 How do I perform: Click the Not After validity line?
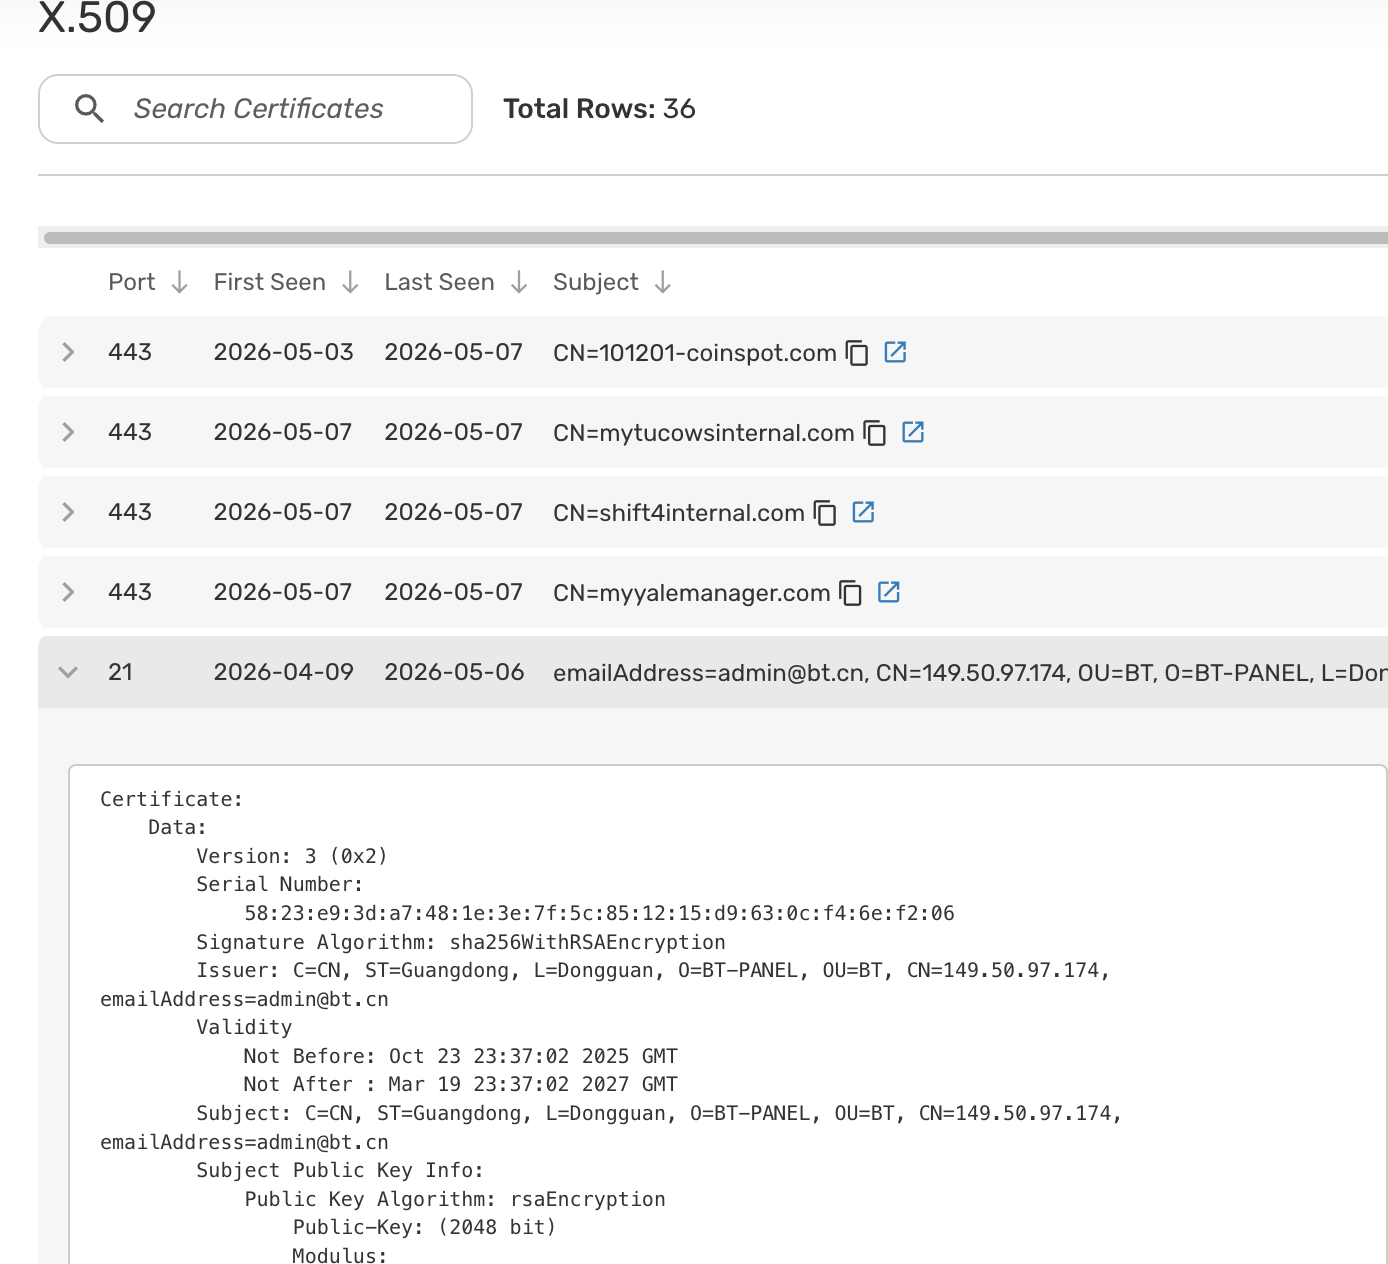(x=461, y=1084)
